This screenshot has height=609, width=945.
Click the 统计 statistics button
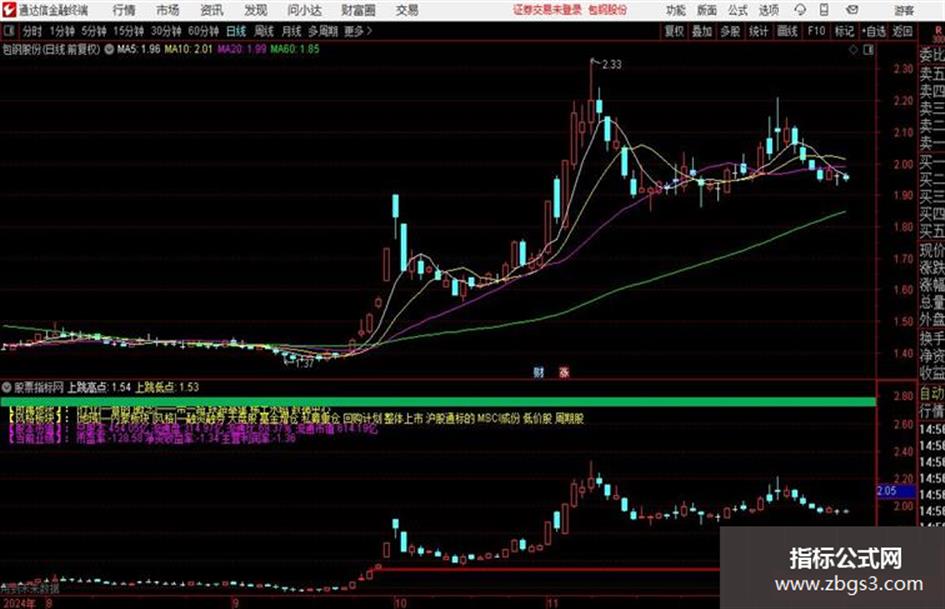coord(758,31)
